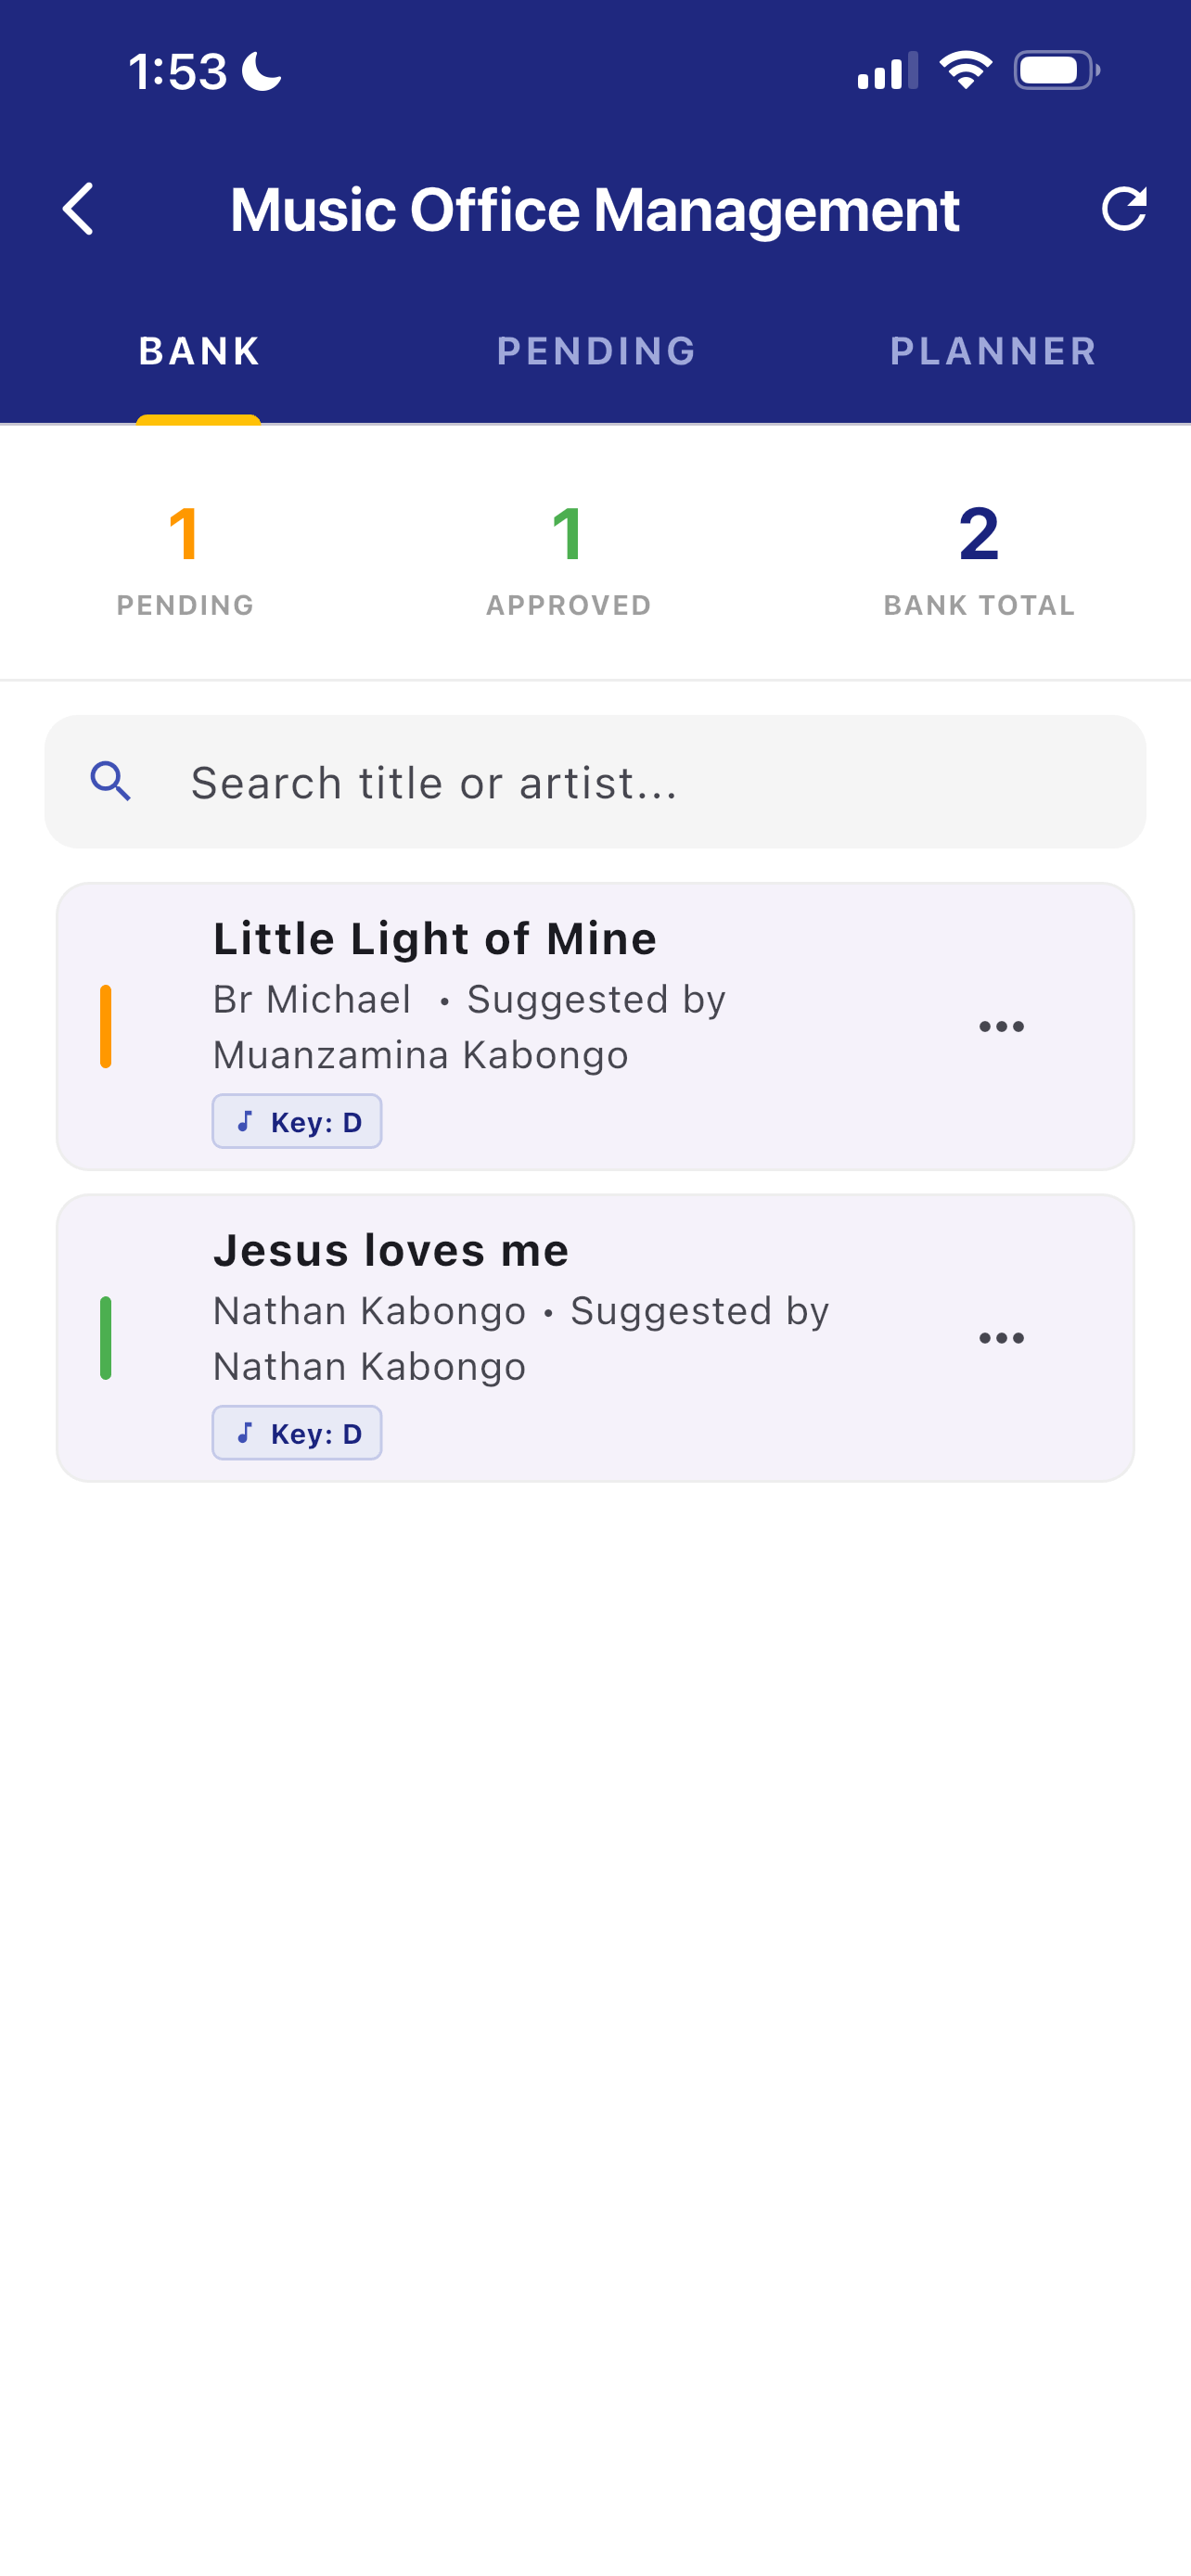Open more options for Little Light of Mine
This screenshot has width=1191, height=2576.
point(1001,1026)
